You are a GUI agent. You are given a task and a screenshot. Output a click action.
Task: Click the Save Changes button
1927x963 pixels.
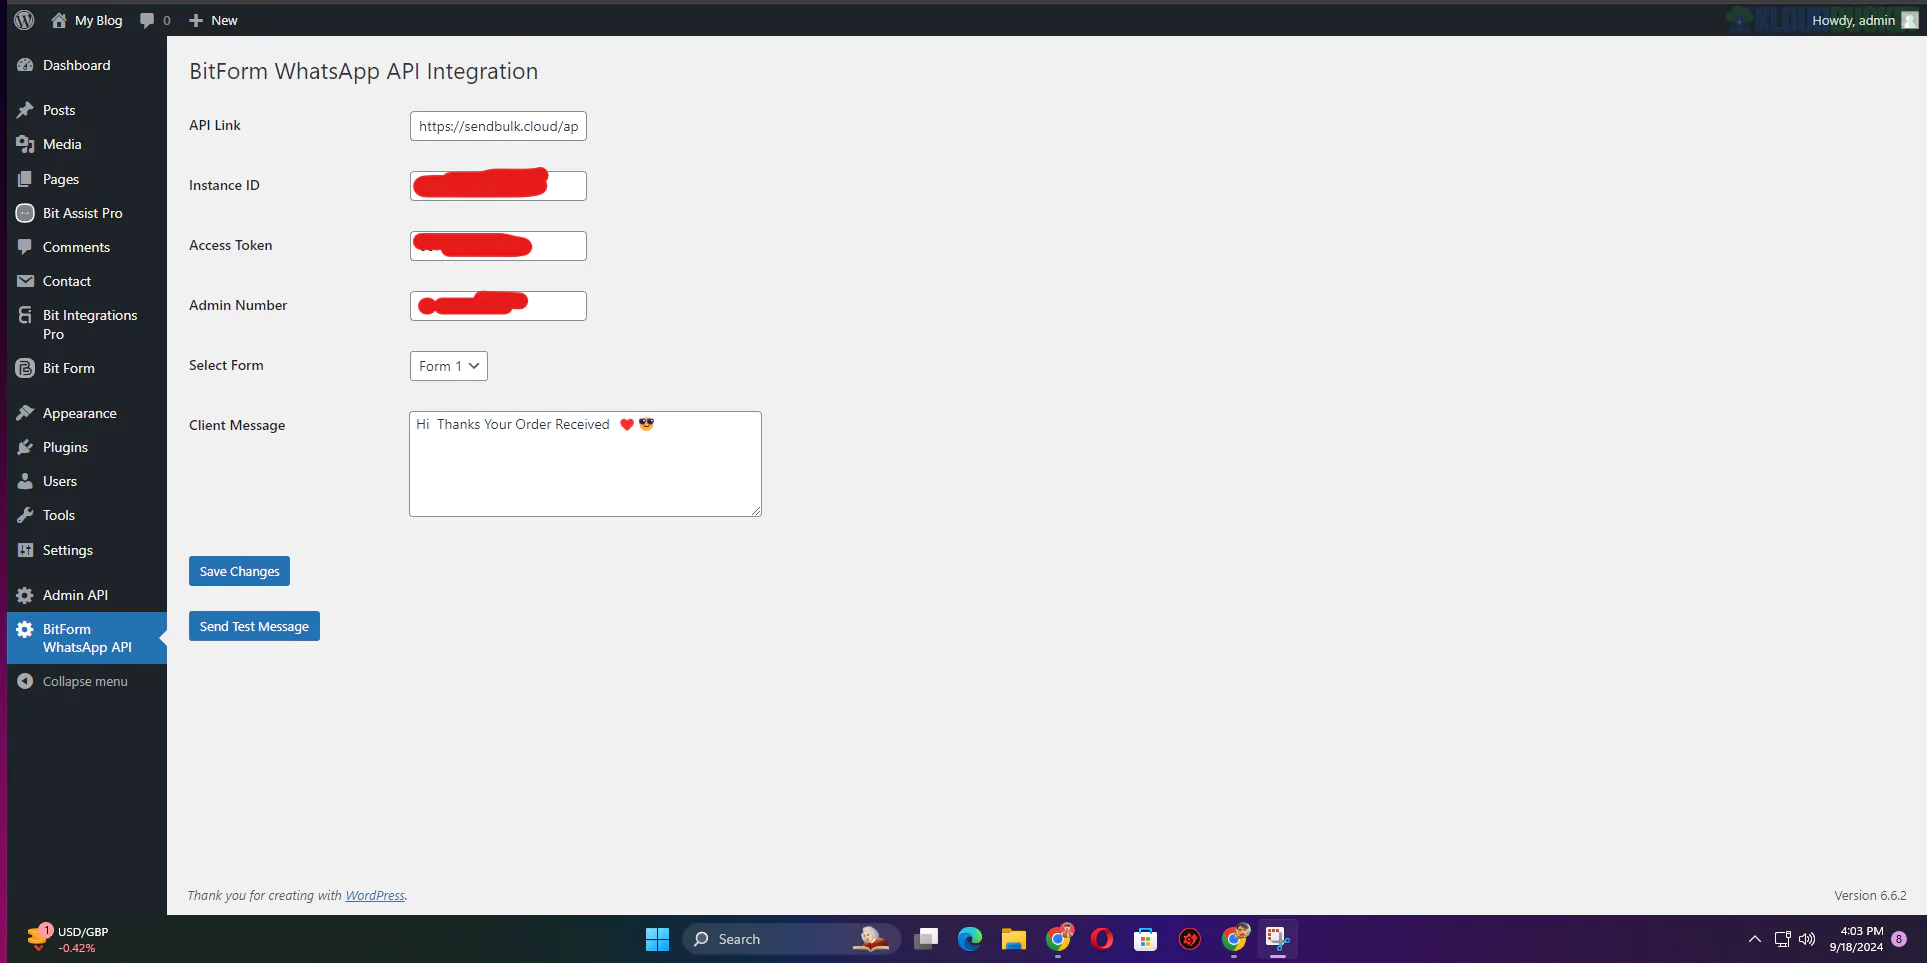click(239, 571)
